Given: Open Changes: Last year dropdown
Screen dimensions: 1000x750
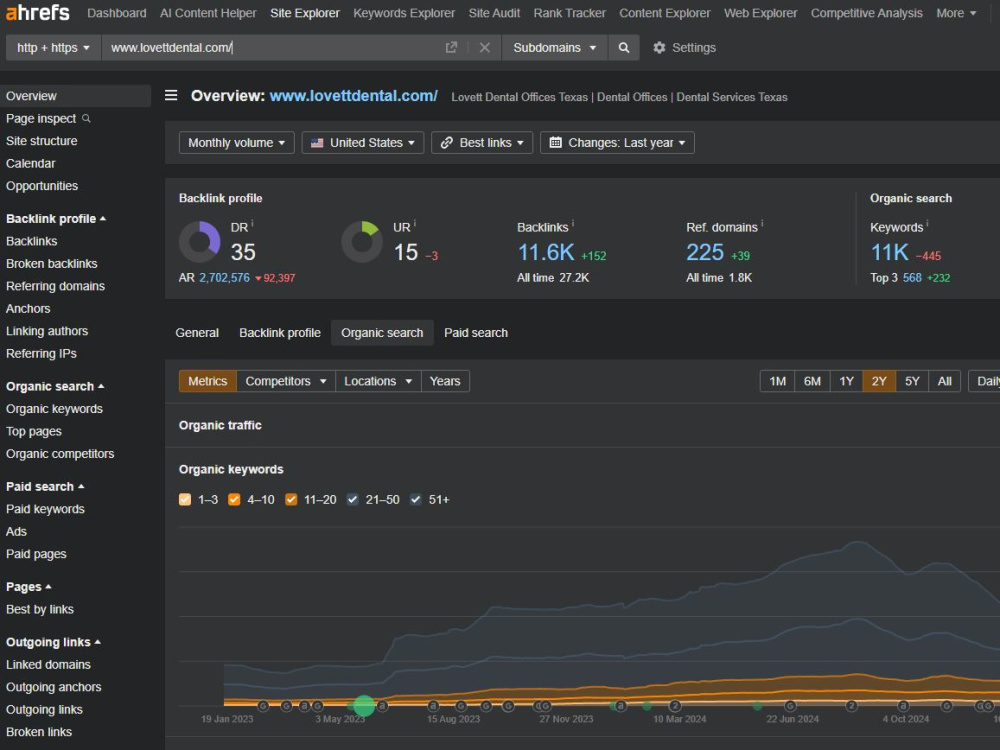Looking at the screenshot, I should click(x=617, y=142).
